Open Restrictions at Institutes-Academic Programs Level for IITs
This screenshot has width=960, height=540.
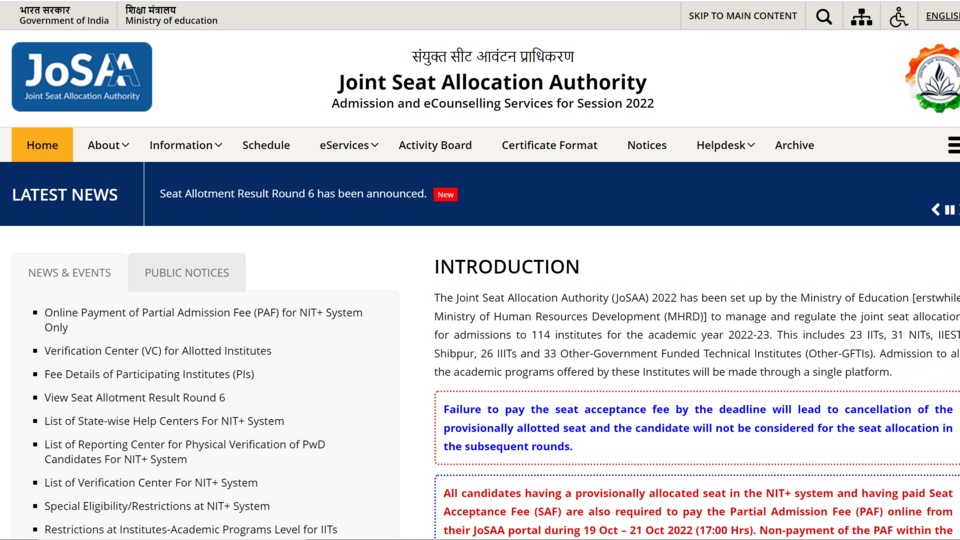[x=190, y=530]
